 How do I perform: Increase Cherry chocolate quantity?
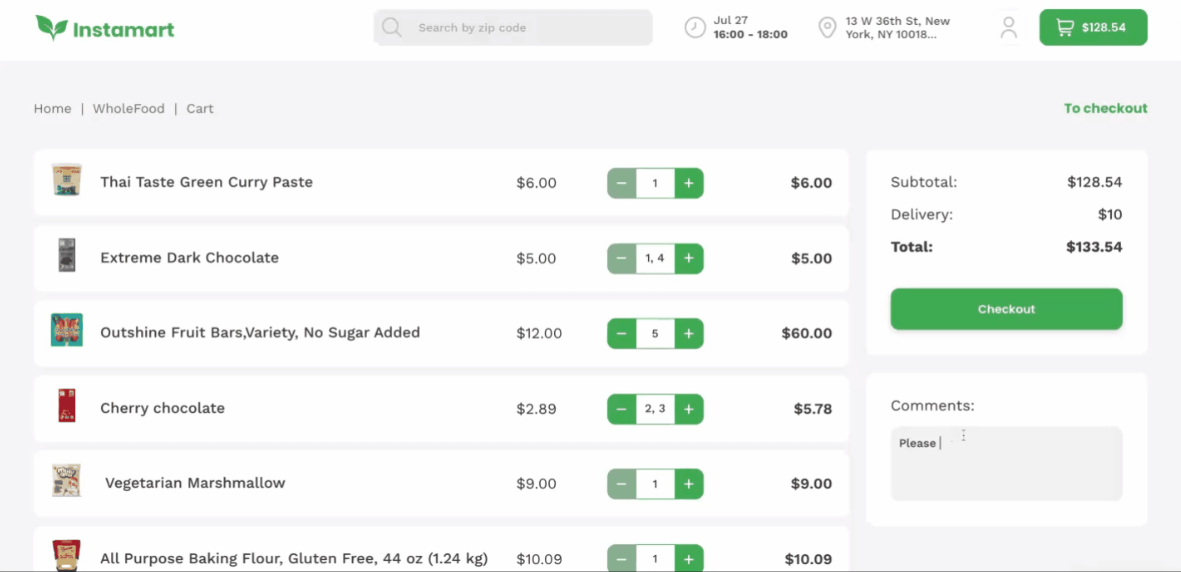[x=689, y=409]
